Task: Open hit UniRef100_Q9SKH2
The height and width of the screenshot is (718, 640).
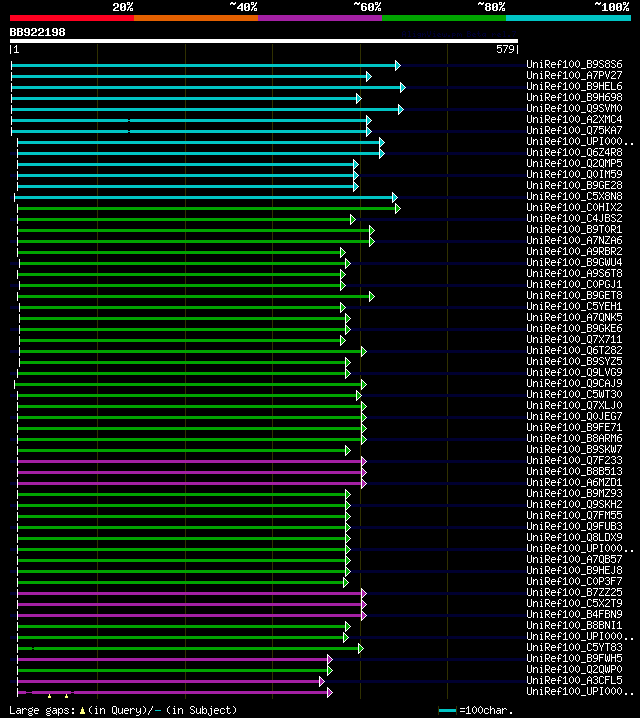Action: point(574,504)
